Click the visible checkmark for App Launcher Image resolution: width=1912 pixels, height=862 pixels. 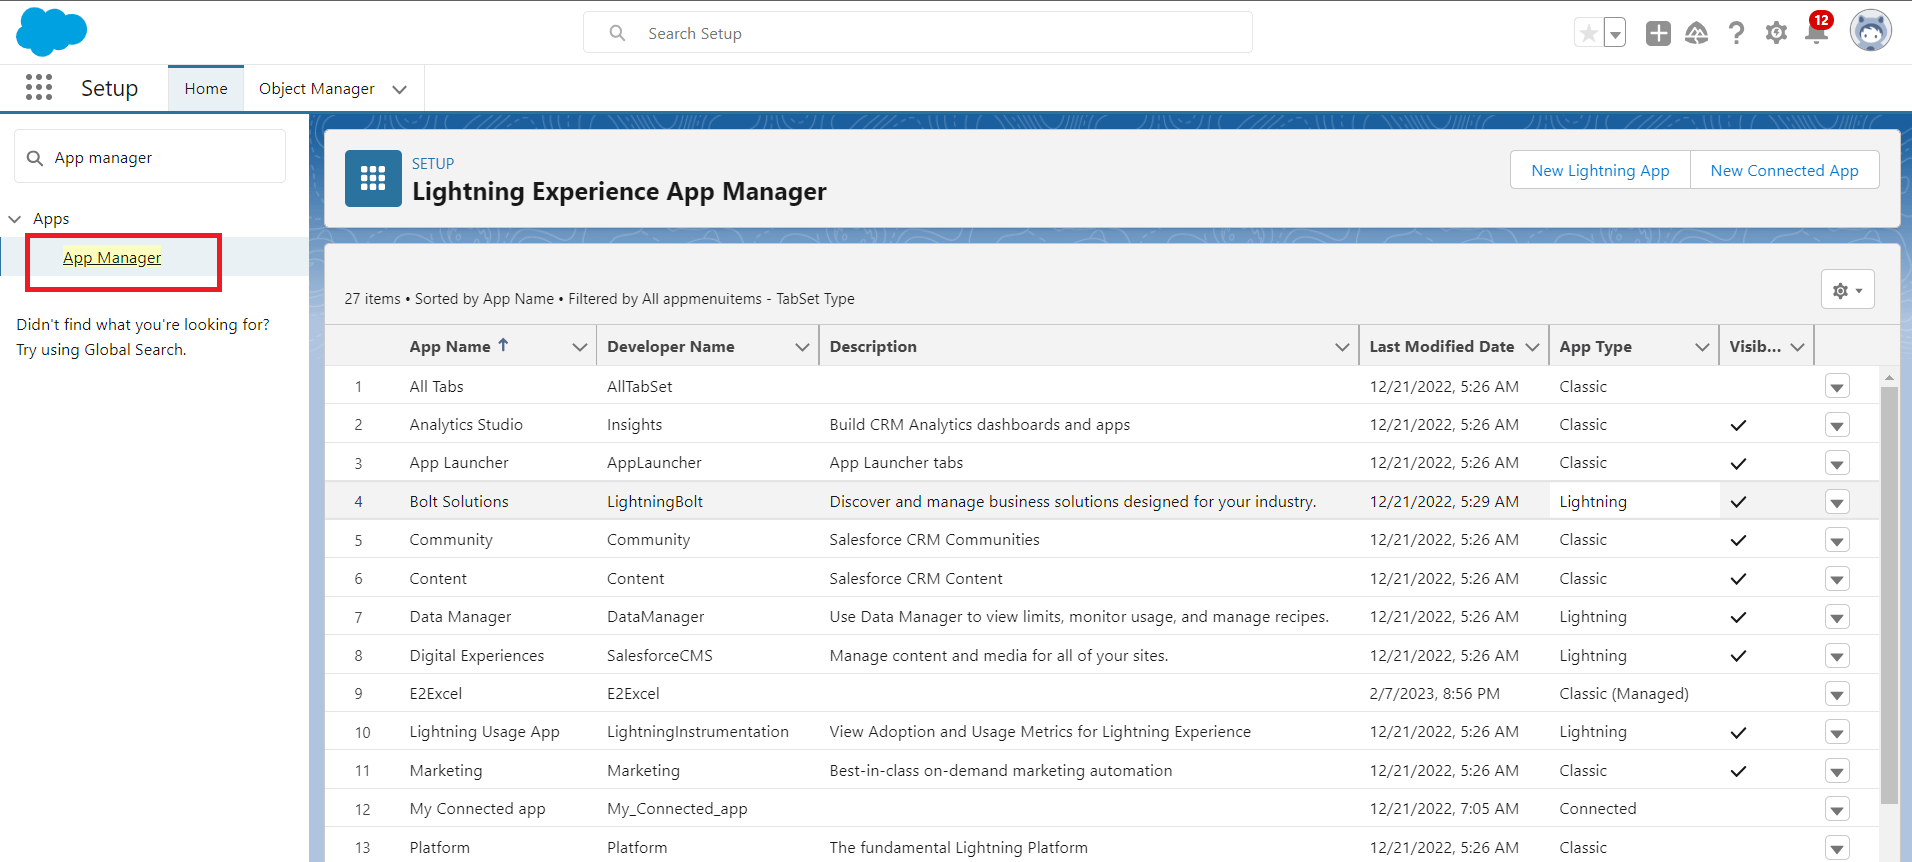pyautogui.click(x=1738, y=463)
